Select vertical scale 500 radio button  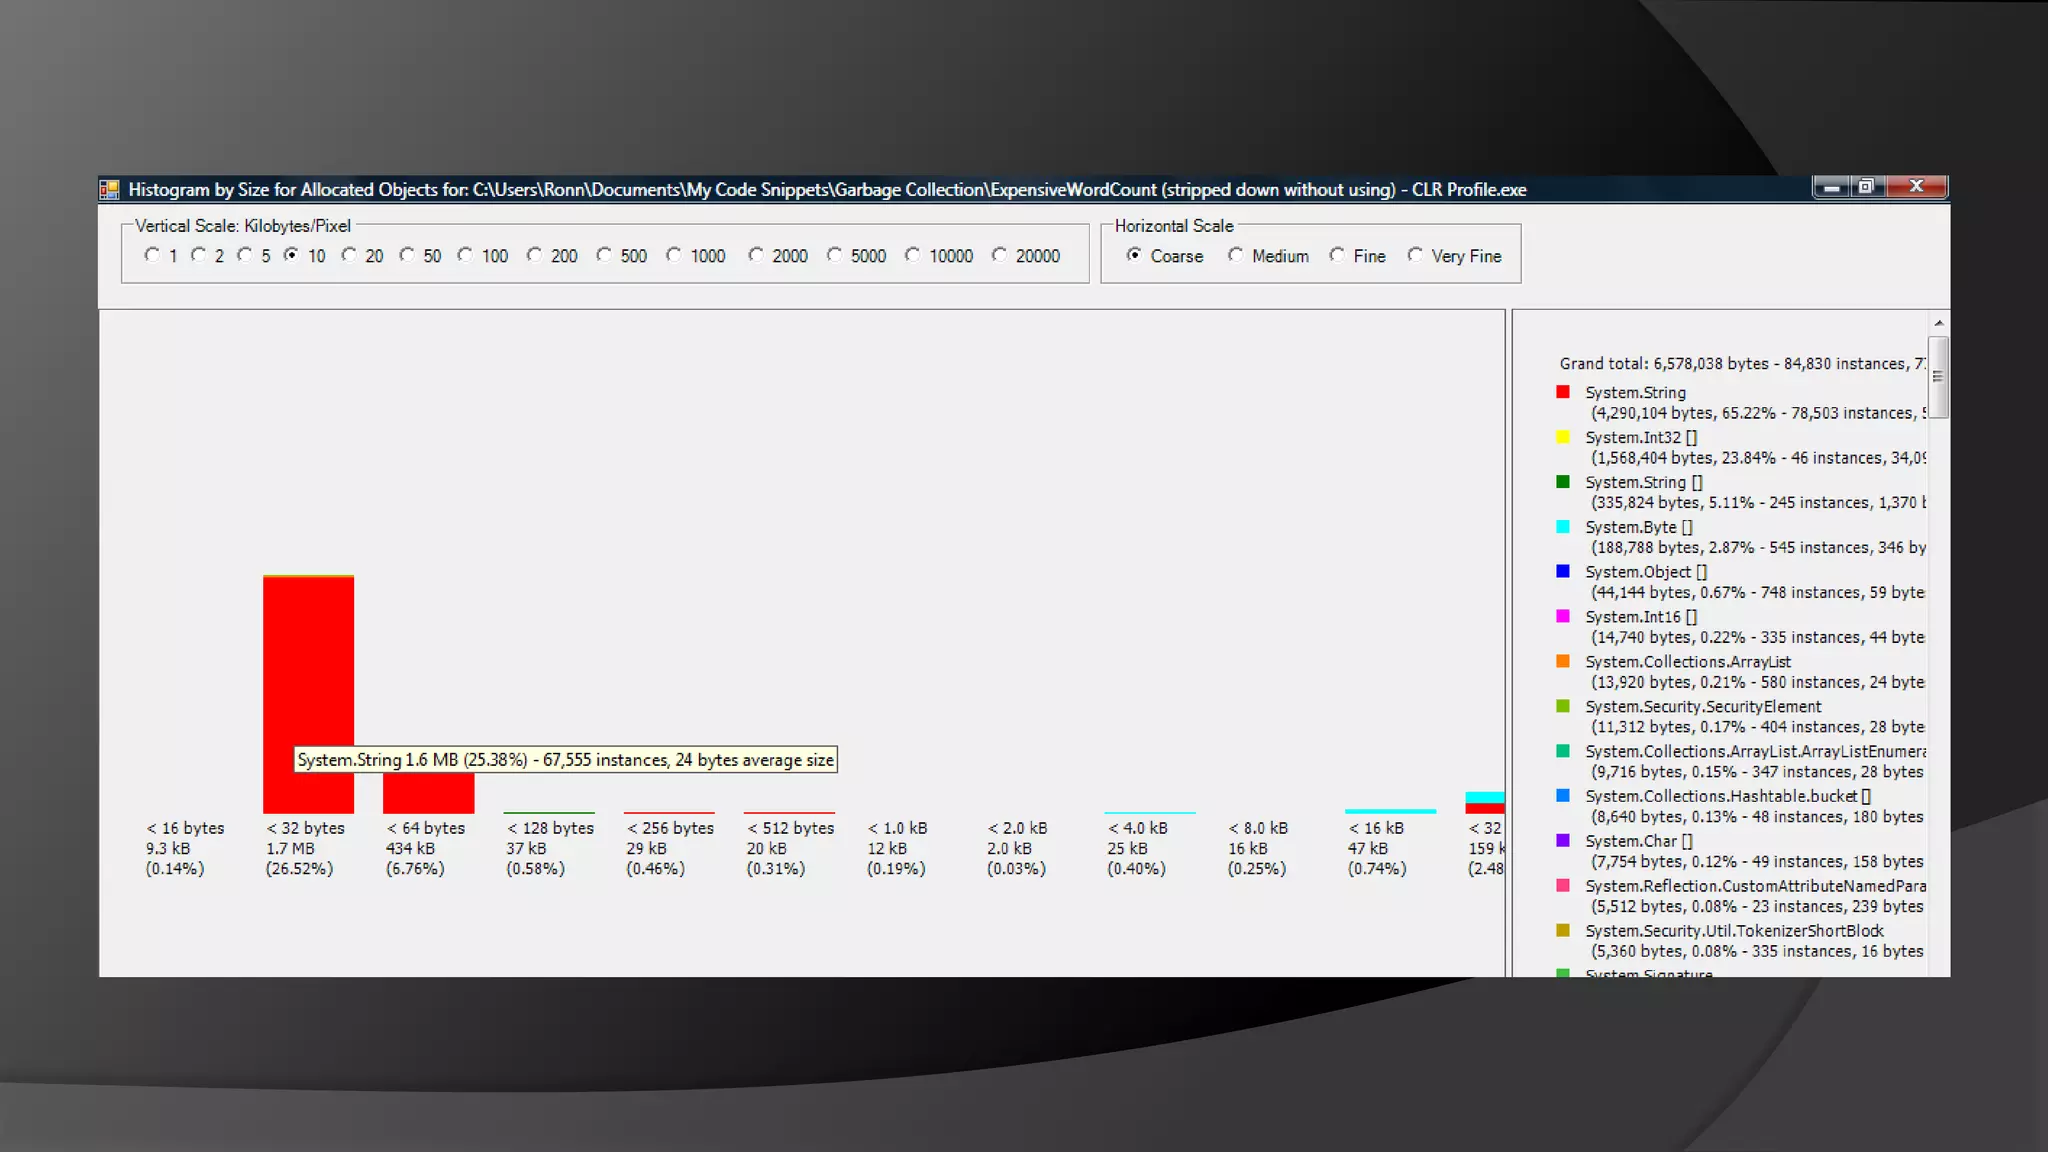click(x=604, y=255)
